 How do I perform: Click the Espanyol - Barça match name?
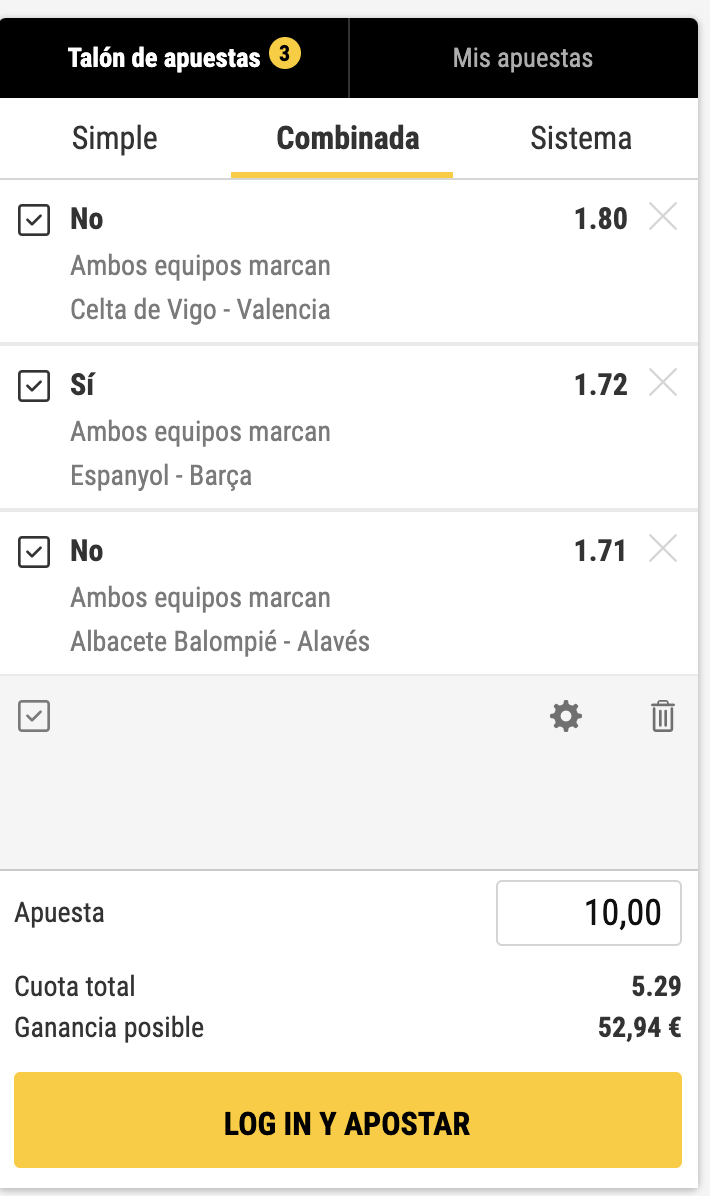pyautogui.click(x=161, y=475)
